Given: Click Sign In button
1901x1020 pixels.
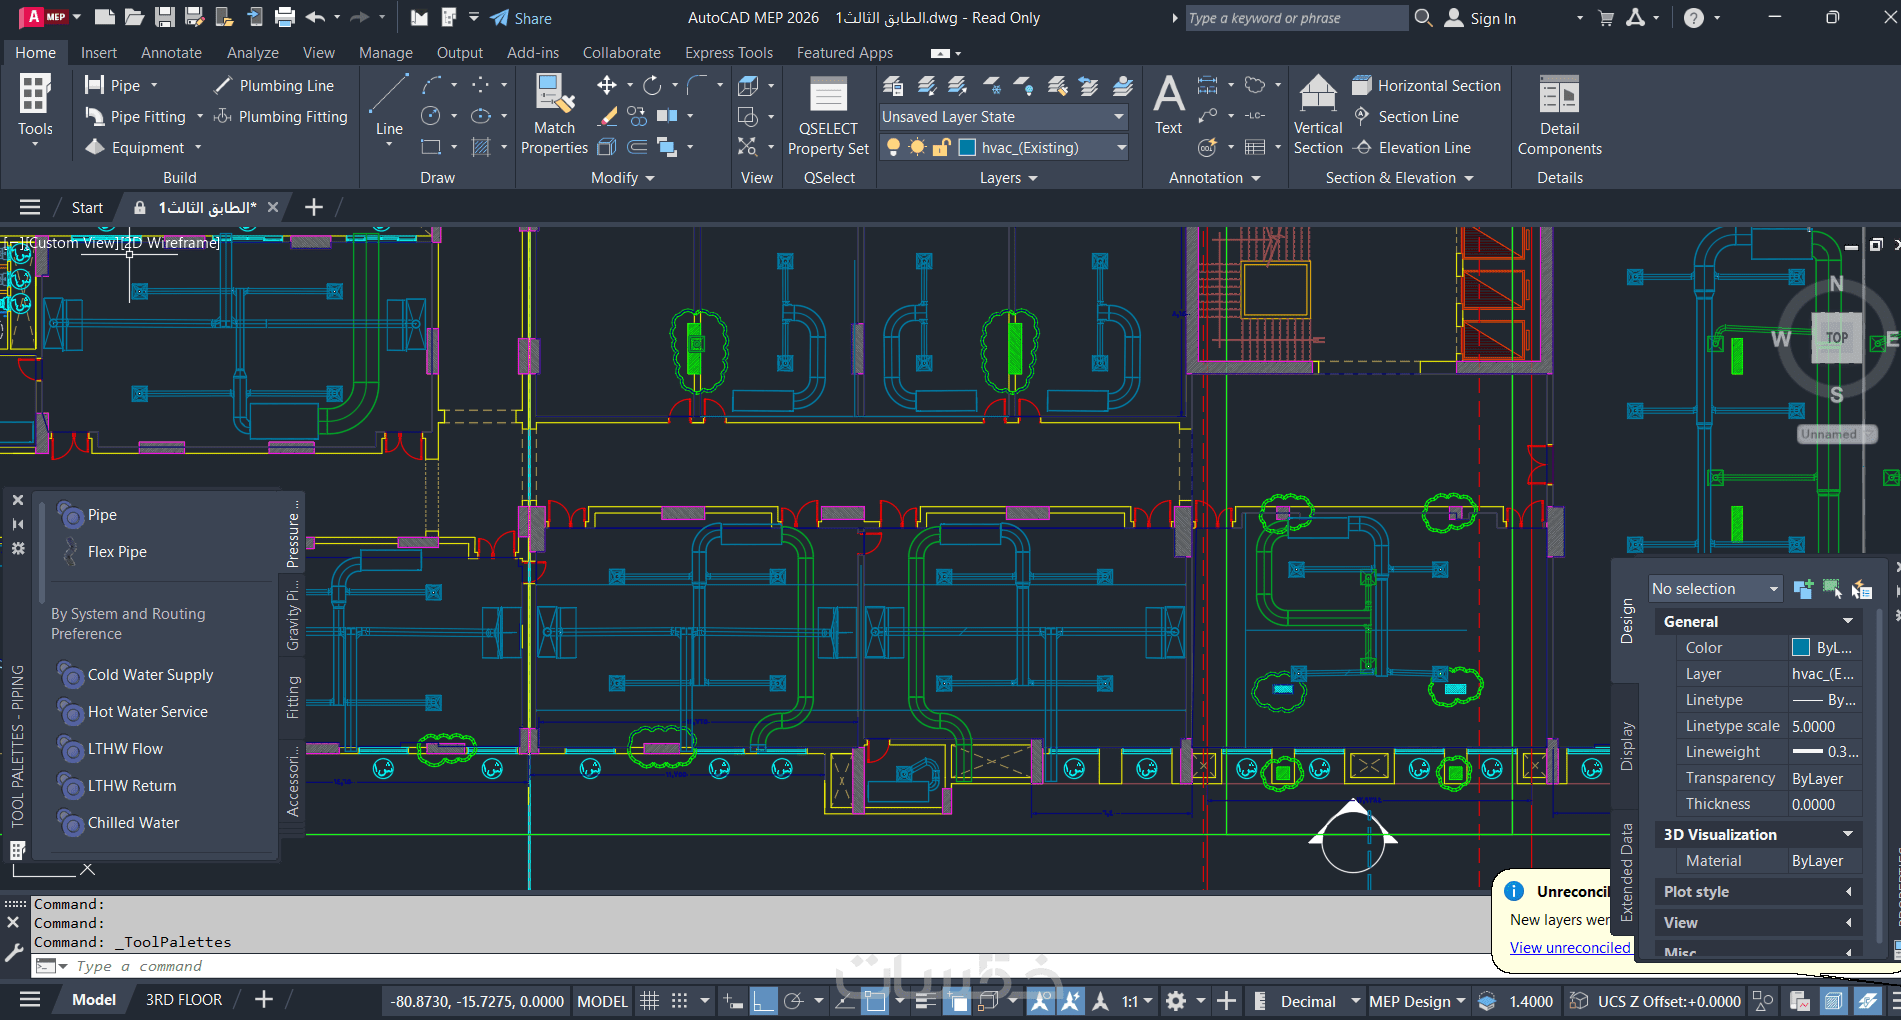Looking at the screenshot, I should point(1481,18).
